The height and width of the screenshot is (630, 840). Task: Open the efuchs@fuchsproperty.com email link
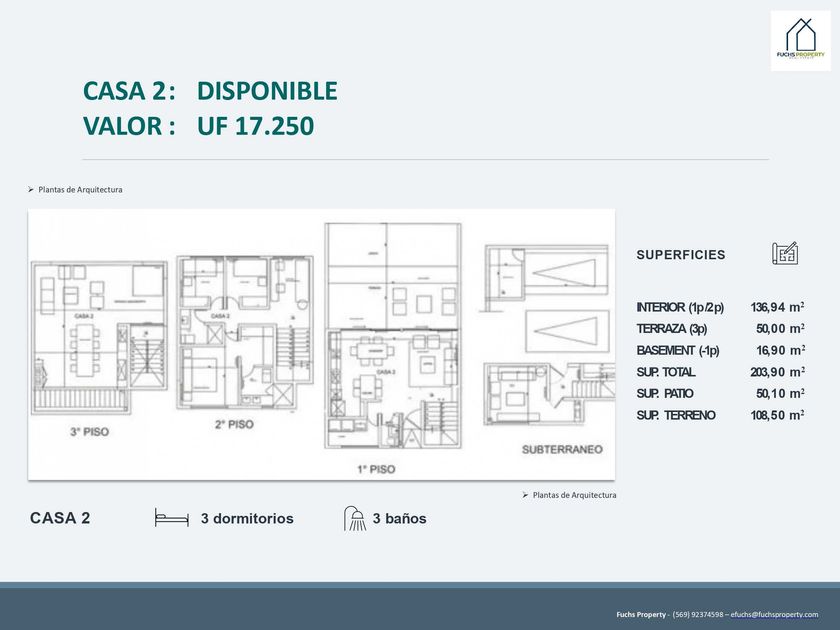click(774, 614)
